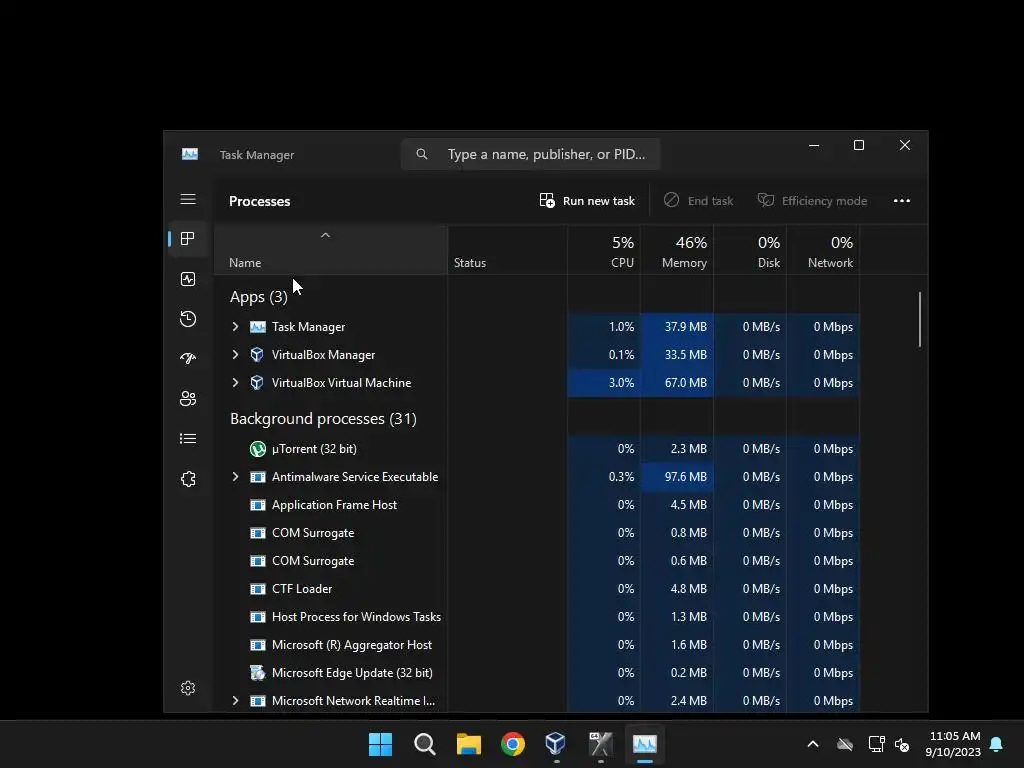This screenshot has height=768, width=1024.
Task: Open the clock and date flyout
Action: [953, 744]
